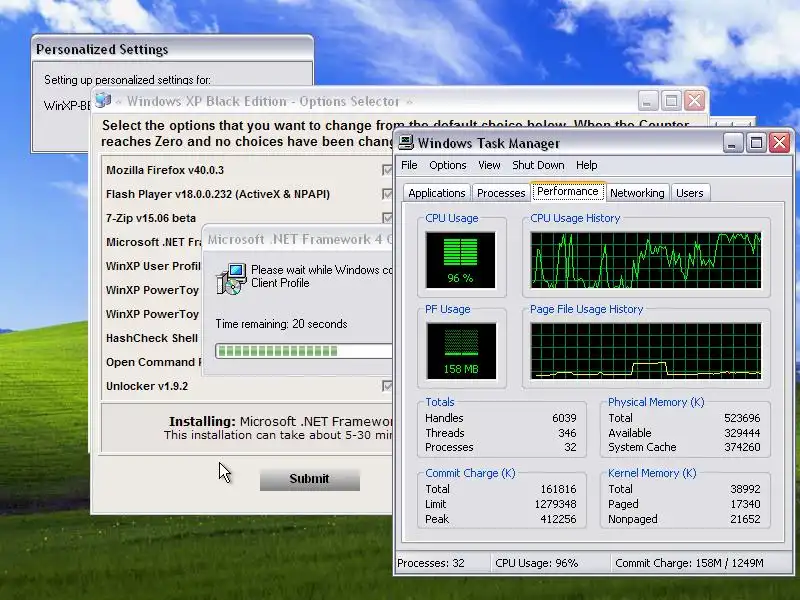
Task: Click the System Cache value 374260
Action: point(742,447)
